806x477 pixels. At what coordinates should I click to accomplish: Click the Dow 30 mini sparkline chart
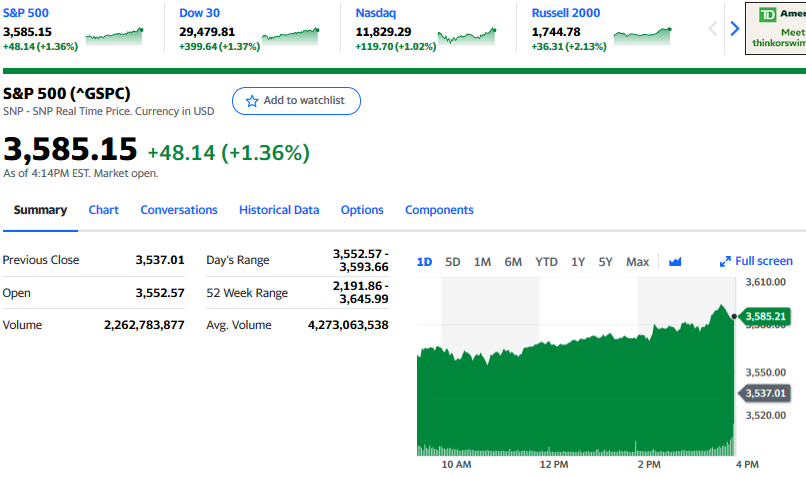[290, 36]
